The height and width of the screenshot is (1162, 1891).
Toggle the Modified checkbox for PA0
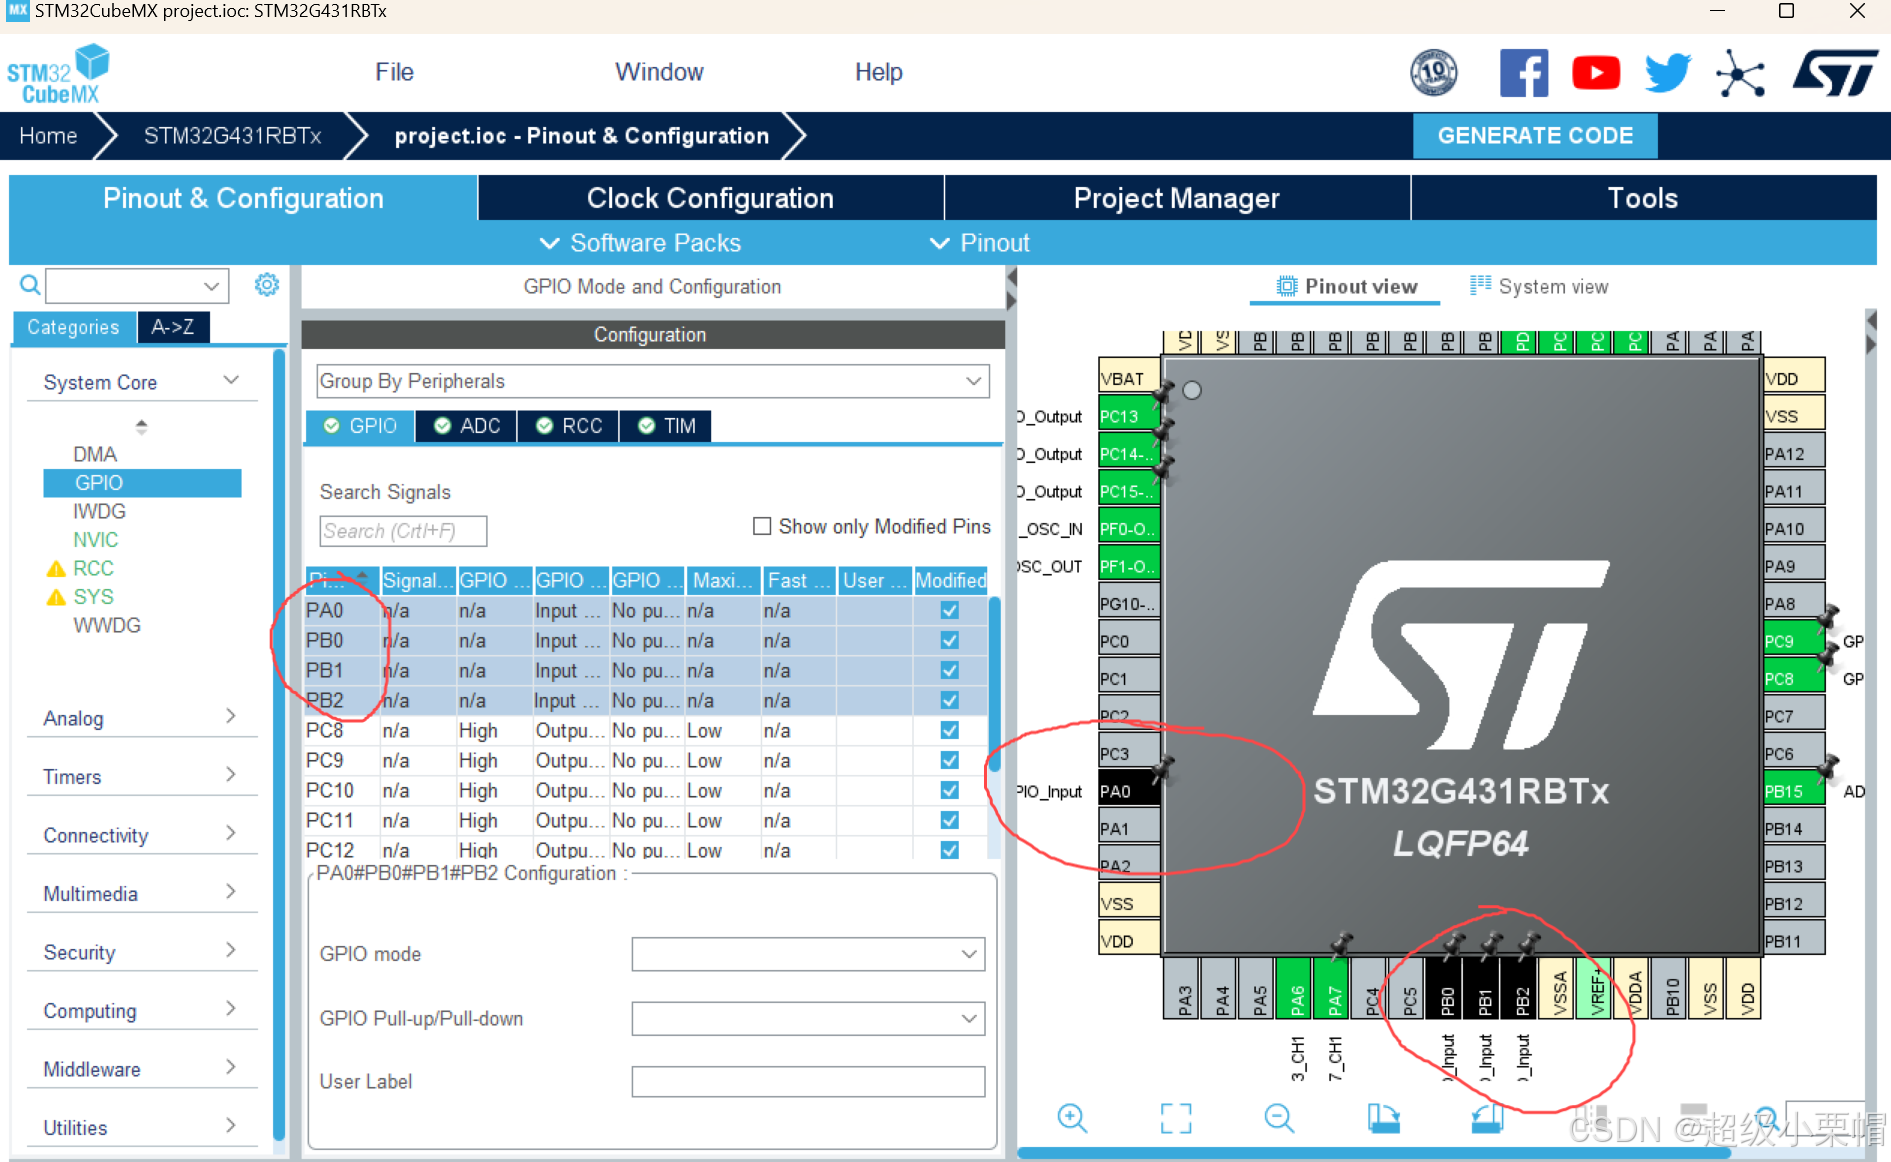click(950, 610)
